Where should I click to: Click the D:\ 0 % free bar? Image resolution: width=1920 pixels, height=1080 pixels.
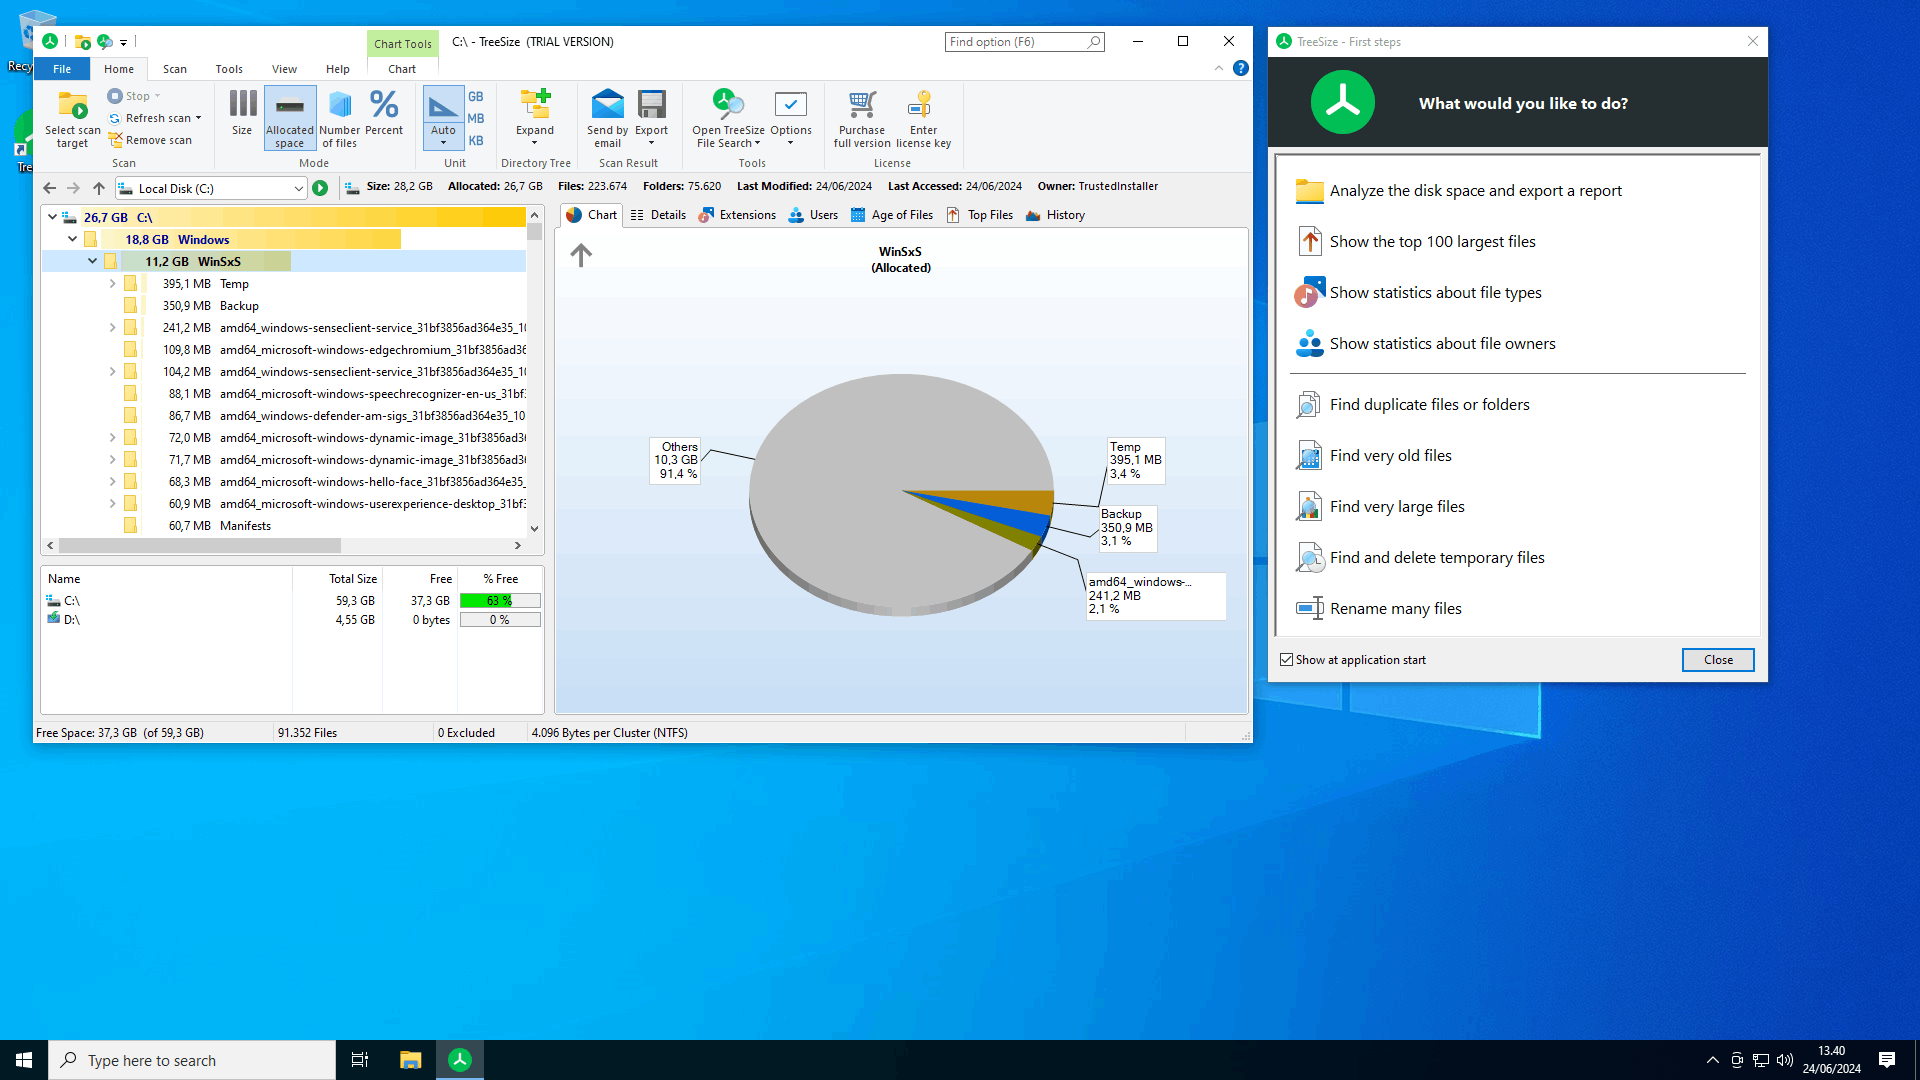pos(500,620)
